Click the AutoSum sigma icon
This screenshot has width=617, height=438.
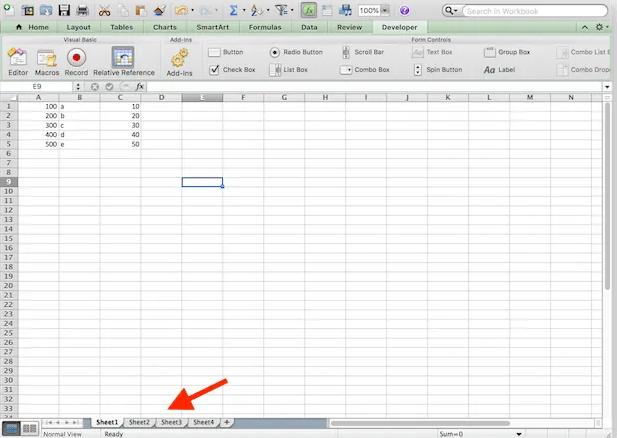[x=233, y=10]
